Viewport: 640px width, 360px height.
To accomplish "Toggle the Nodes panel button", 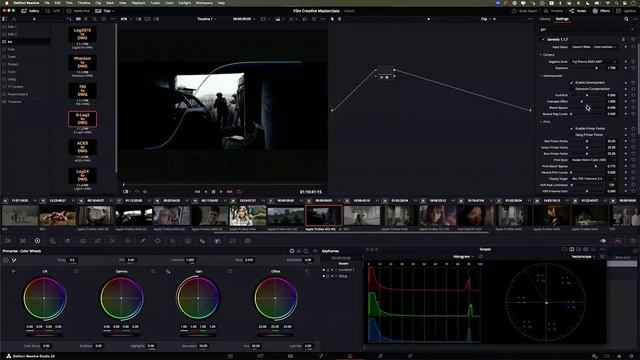I will pos(578,11).
